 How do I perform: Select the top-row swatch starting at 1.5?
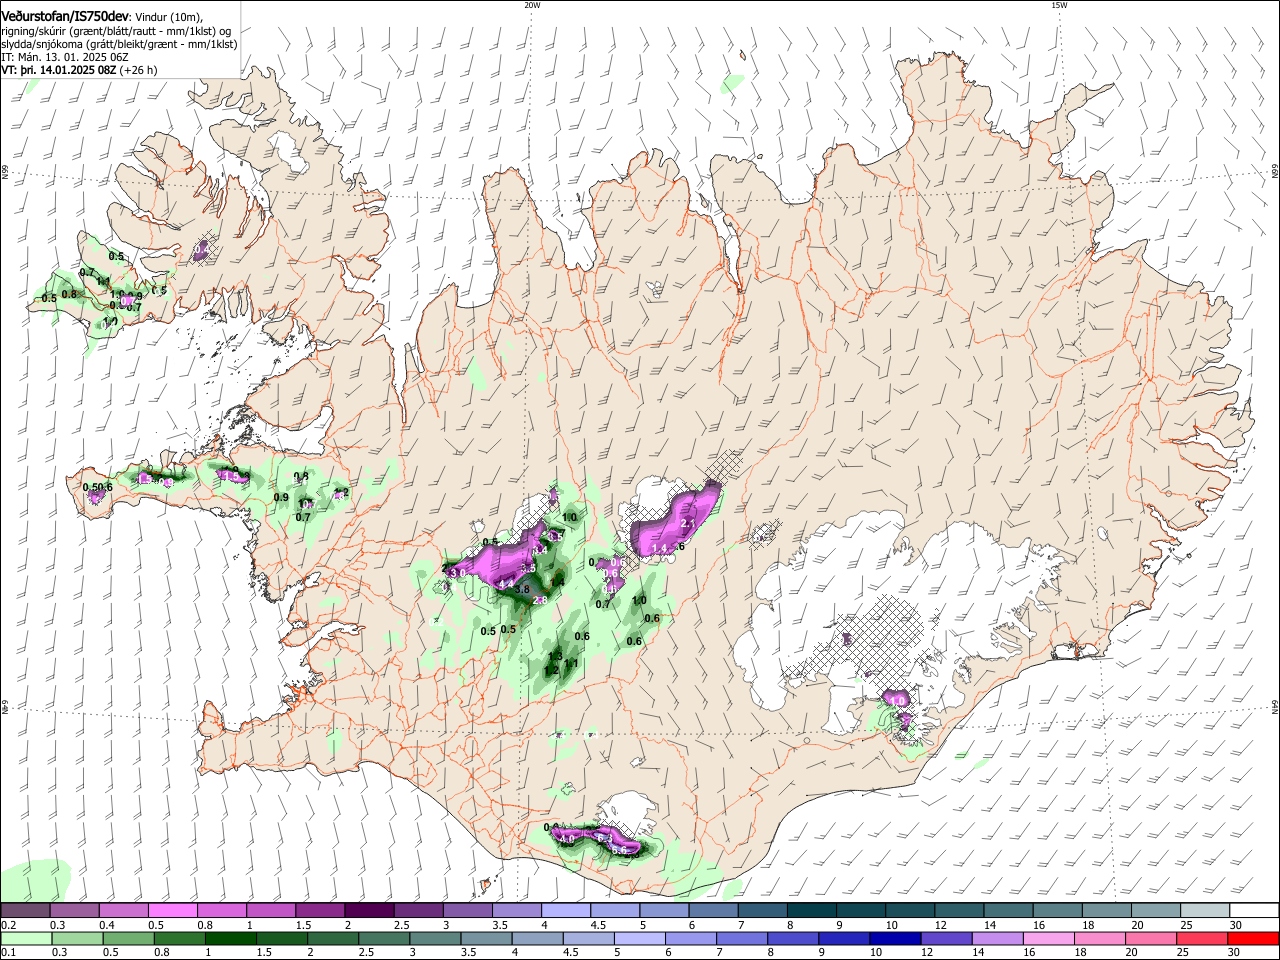point(320,911)
